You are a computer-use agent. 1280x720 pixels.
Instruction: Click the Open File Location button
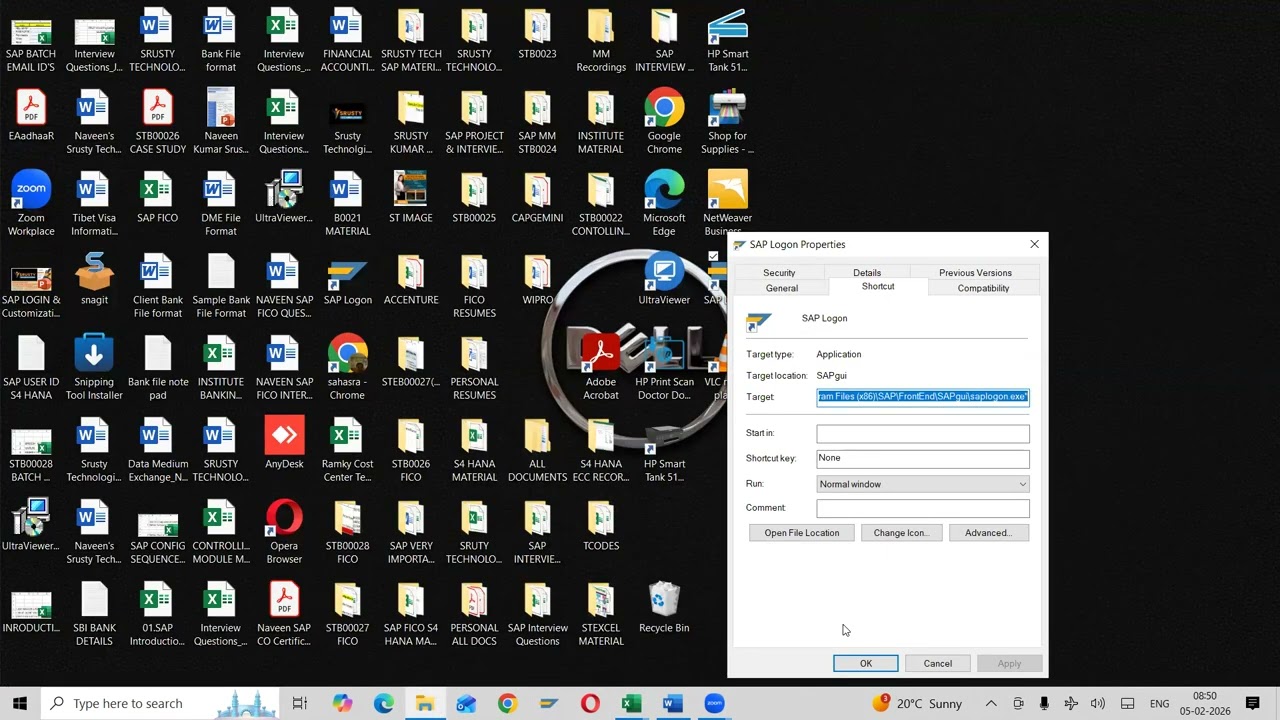802,533
